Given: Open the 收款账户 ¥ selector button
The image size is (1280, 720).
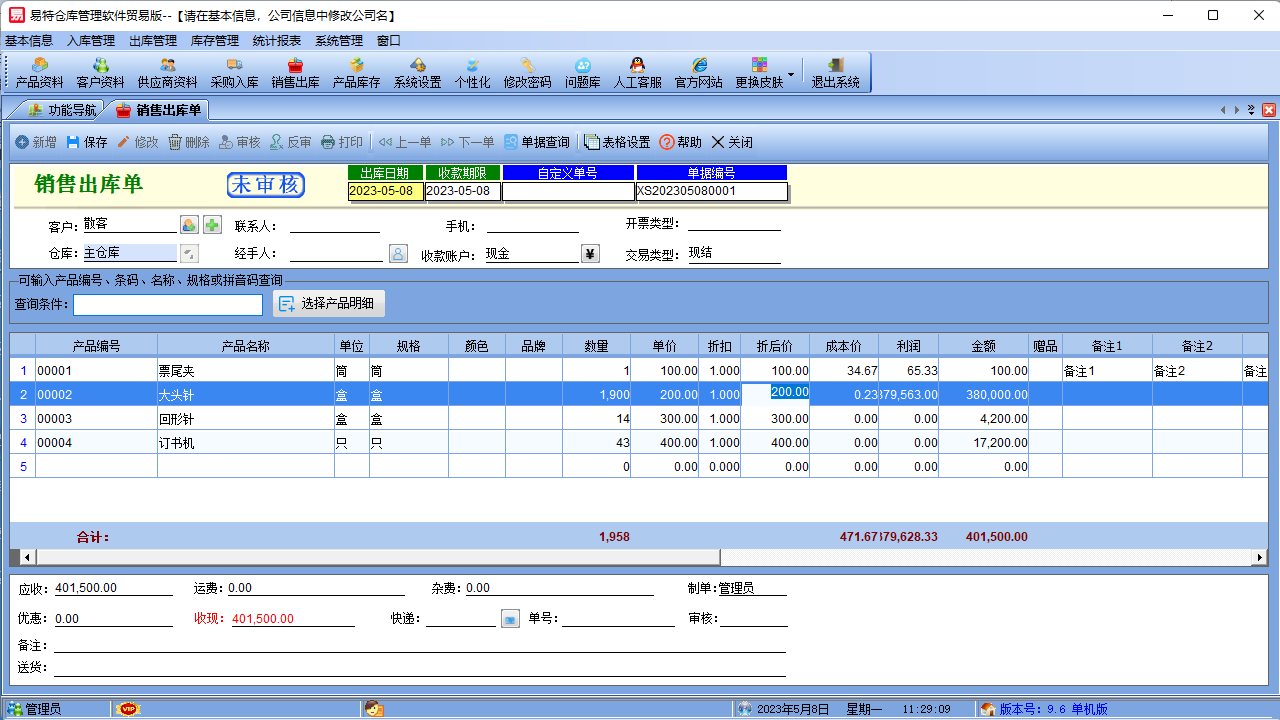Looking at the screenshot, I should click(x=590, y=254).
